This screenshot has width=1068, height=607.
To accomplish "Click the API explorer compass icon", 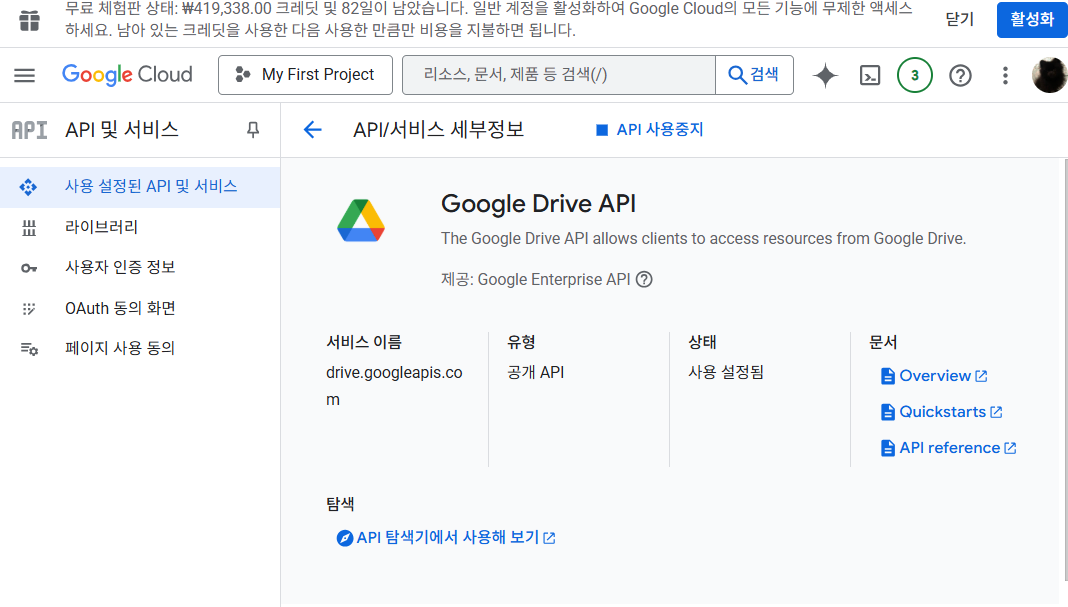I will tap(345, 538).
